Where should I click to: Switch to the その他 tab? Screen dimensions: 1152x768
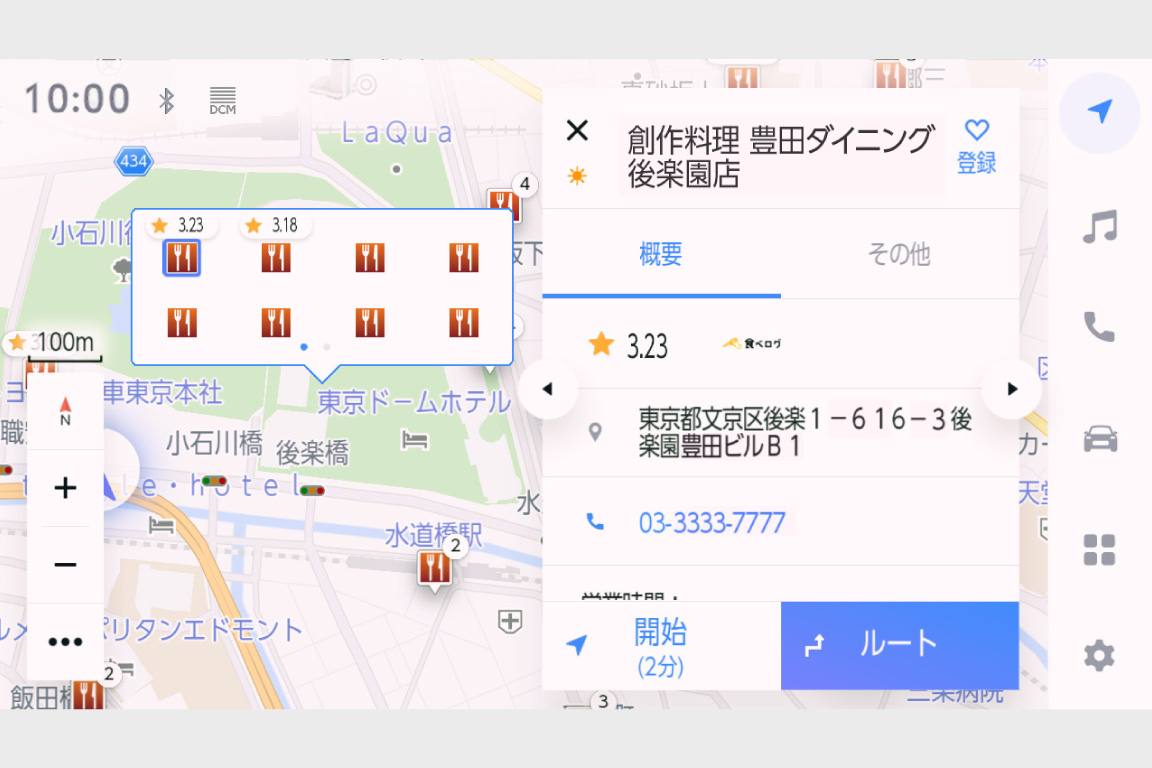pyautogui.click(x=900, y=254)
